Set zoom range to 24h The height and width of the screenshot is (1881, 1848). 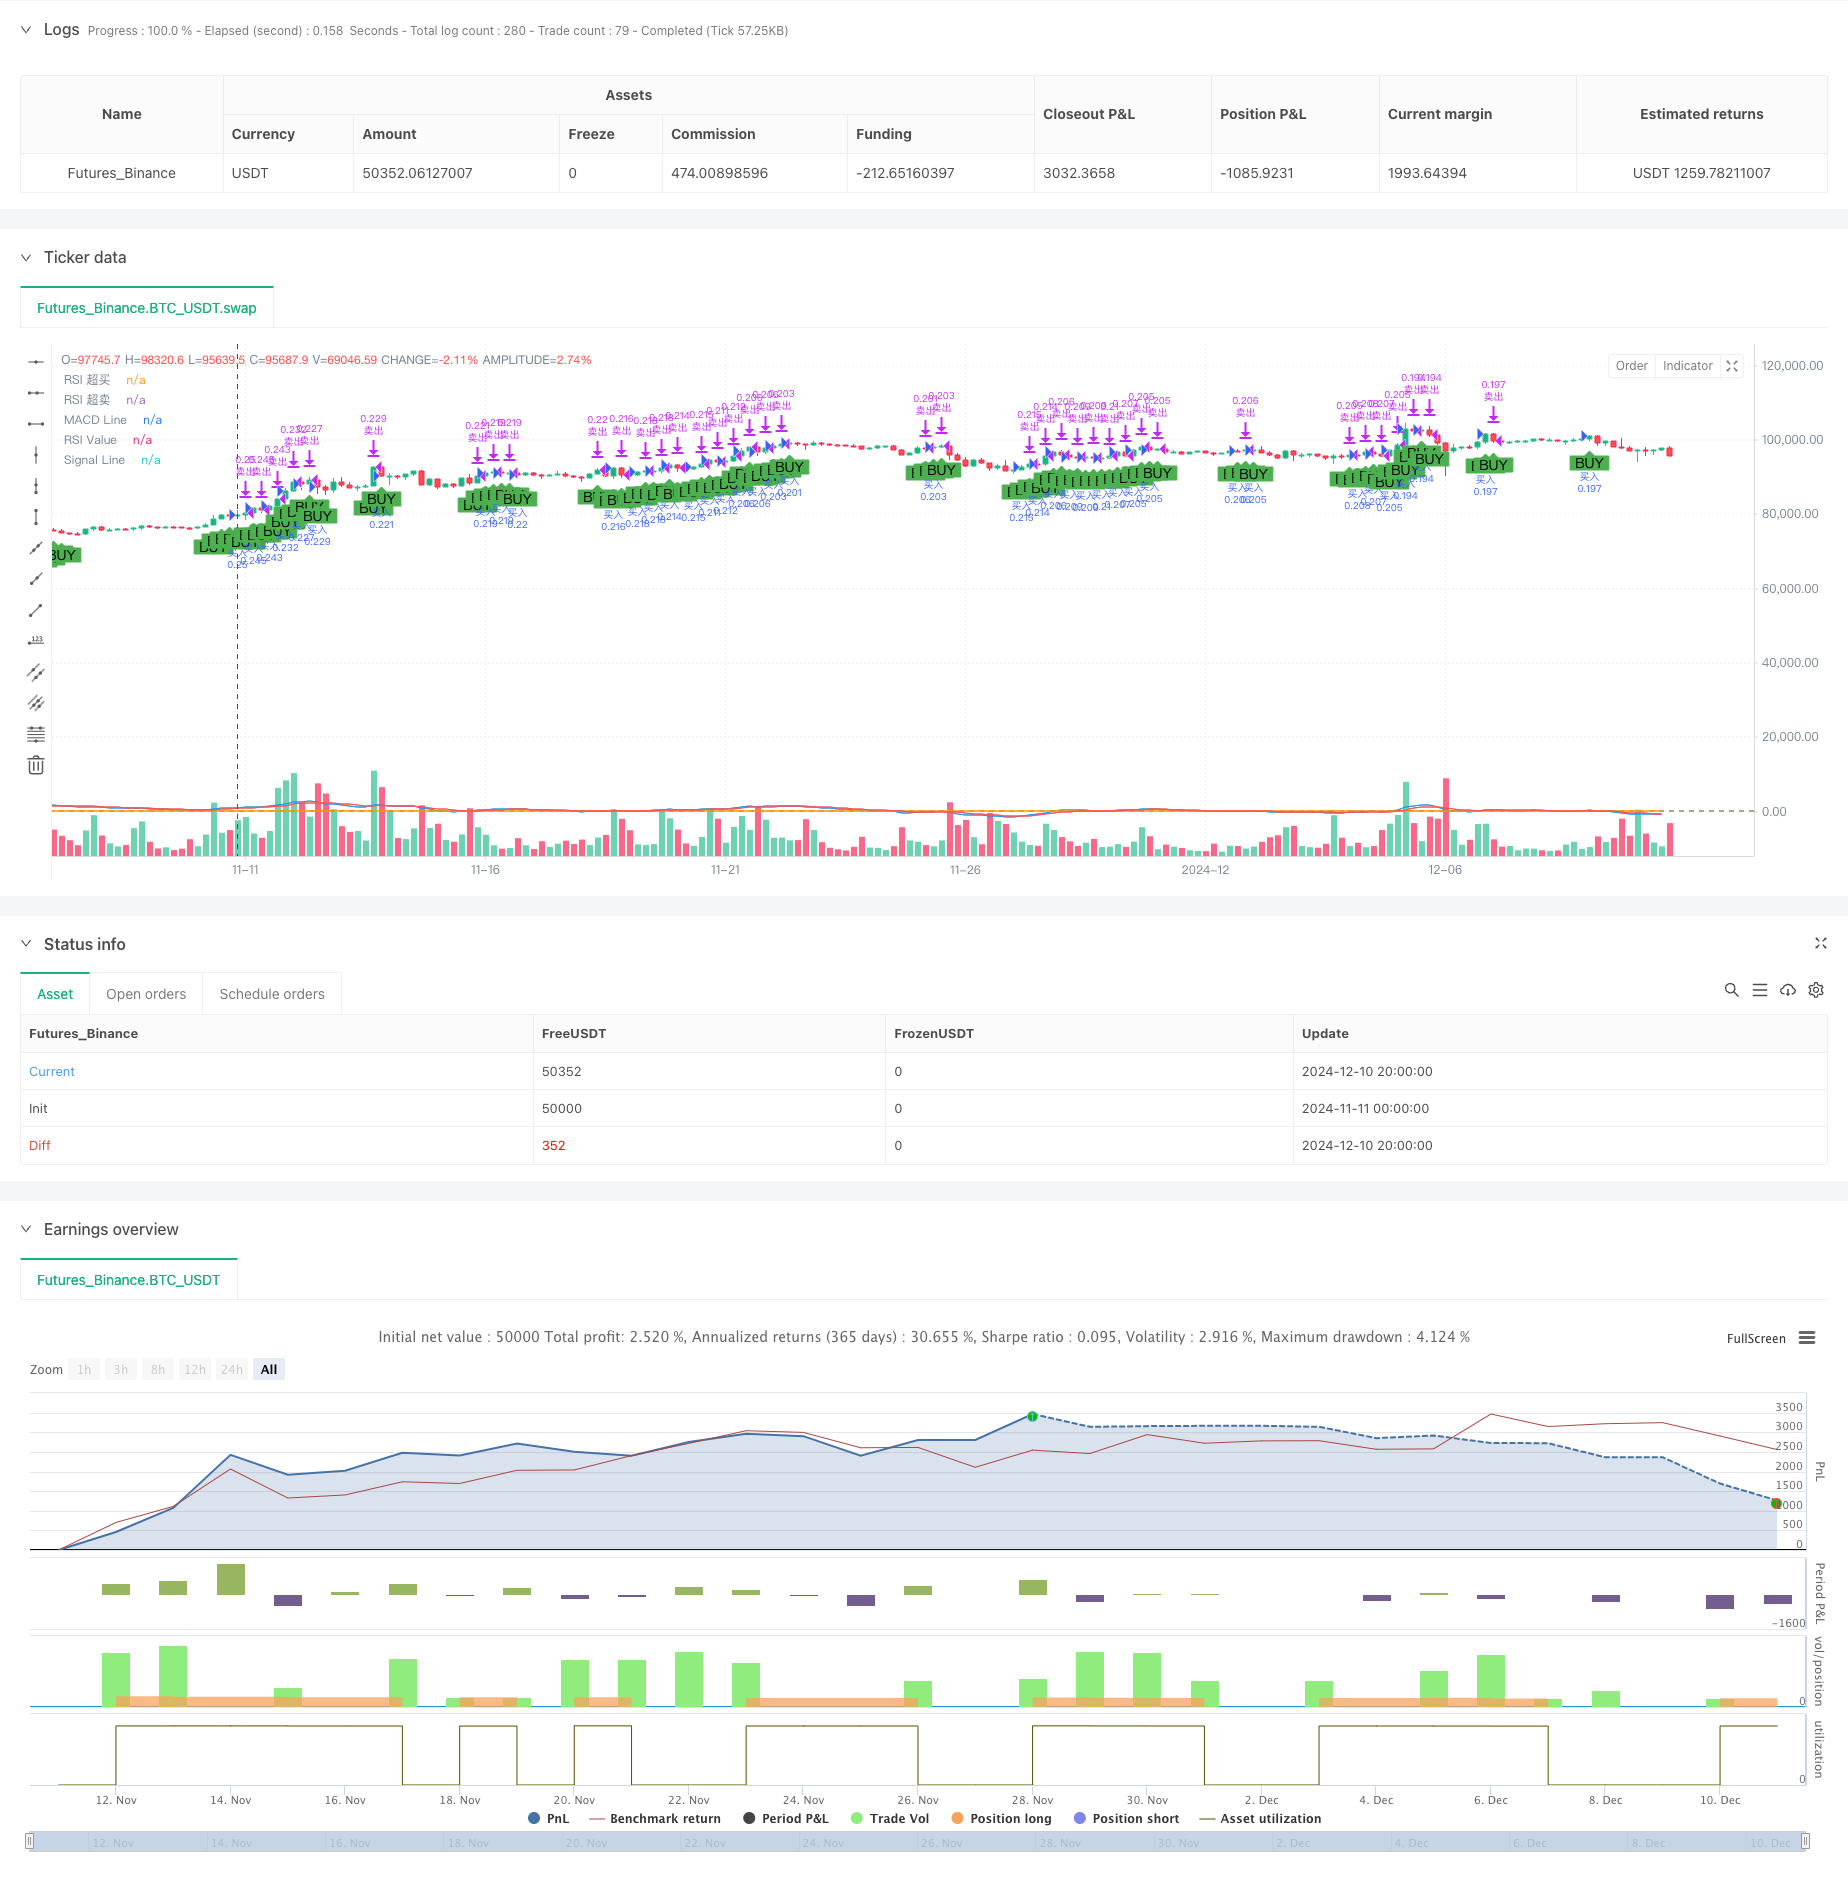(x=232, y=1370)
